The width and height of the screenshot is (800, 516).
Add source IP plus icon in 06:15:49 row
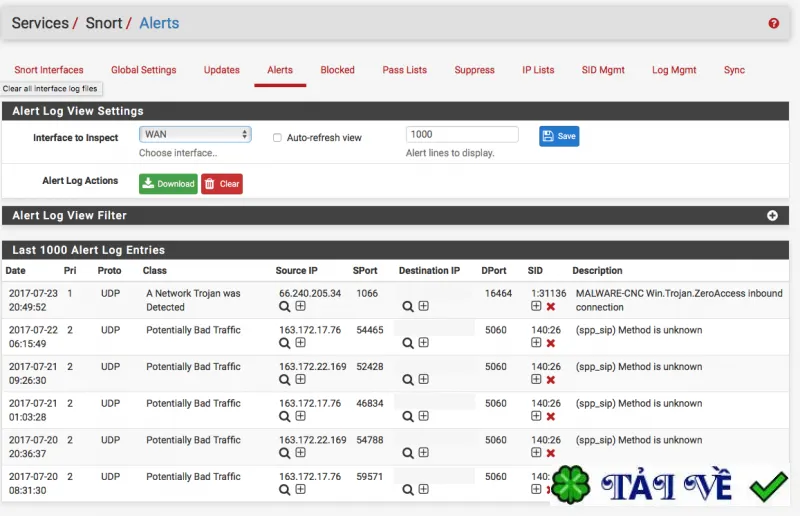click(301, 343)
